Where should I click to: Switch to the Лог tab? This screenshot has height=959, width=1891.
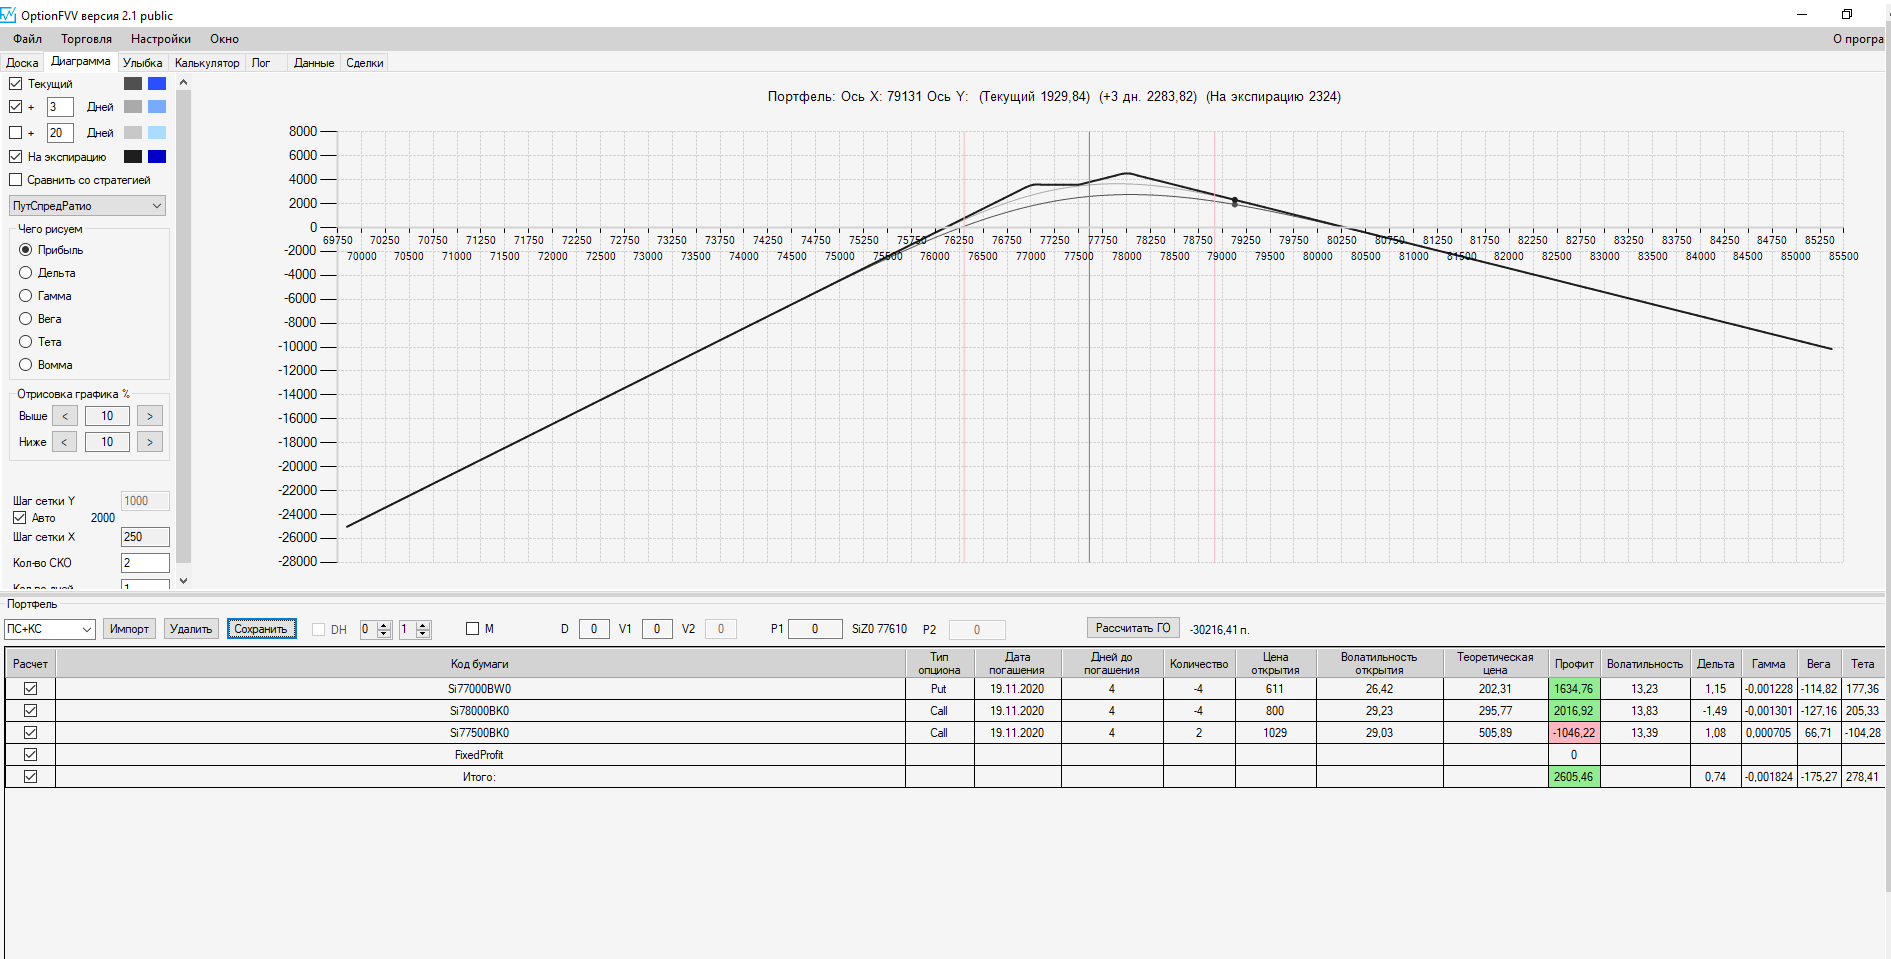coord(261,63)
